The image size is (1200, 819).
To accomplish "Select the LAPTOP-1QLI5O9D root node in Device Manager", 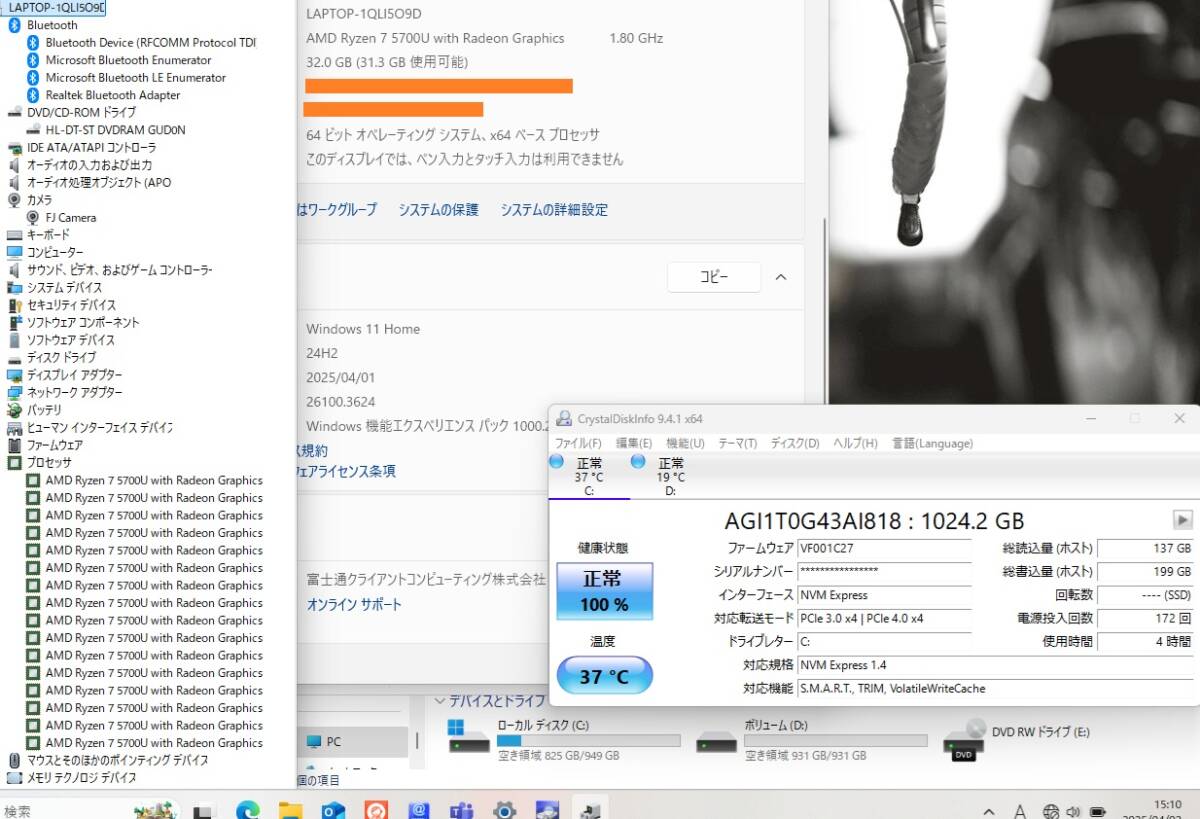I will [x=56, y=7].
